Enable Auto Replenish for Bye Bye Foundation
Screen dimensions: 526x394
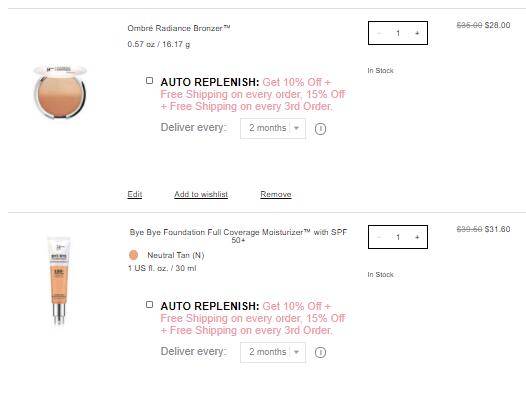point(149,304)
